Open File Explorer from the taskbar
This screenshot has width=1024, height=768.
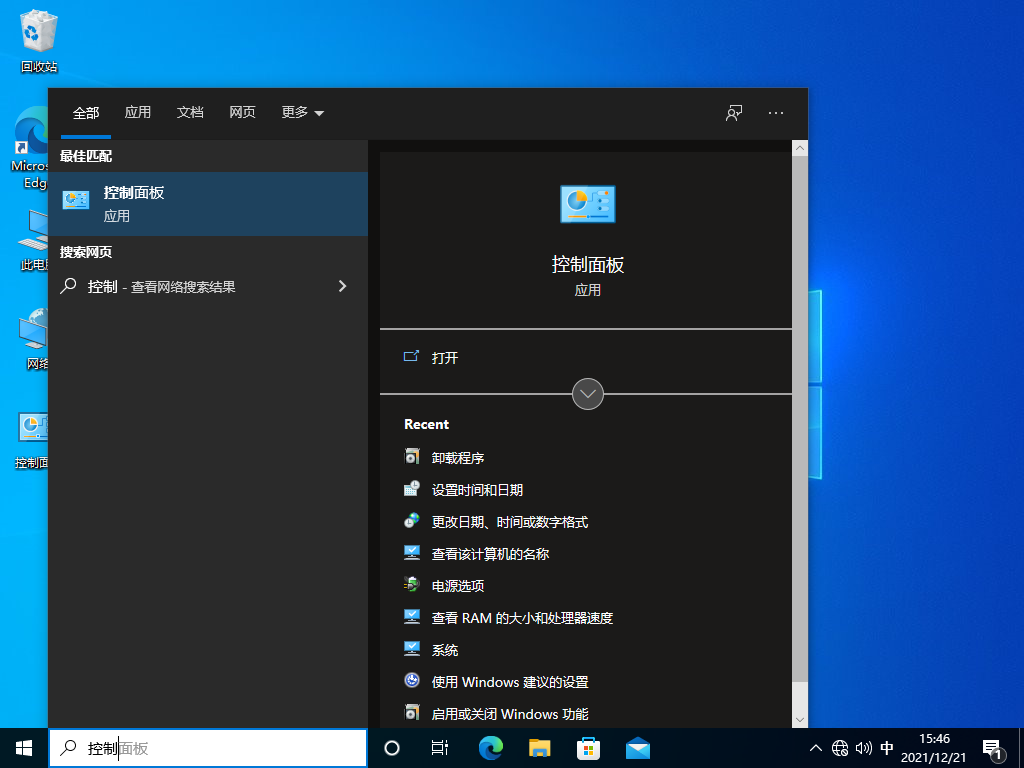tap(539, 747)
